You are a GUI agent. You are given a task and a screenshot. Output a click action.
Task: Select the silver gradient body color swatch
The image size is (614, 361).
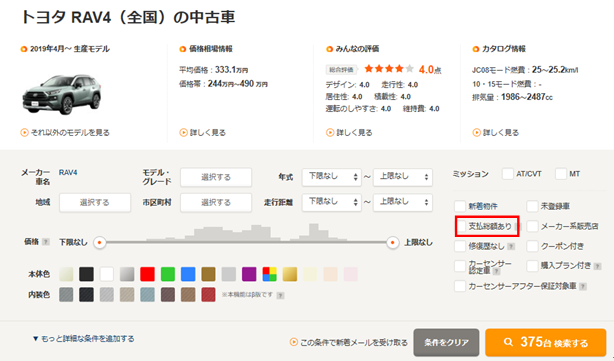tap(127, 274)
